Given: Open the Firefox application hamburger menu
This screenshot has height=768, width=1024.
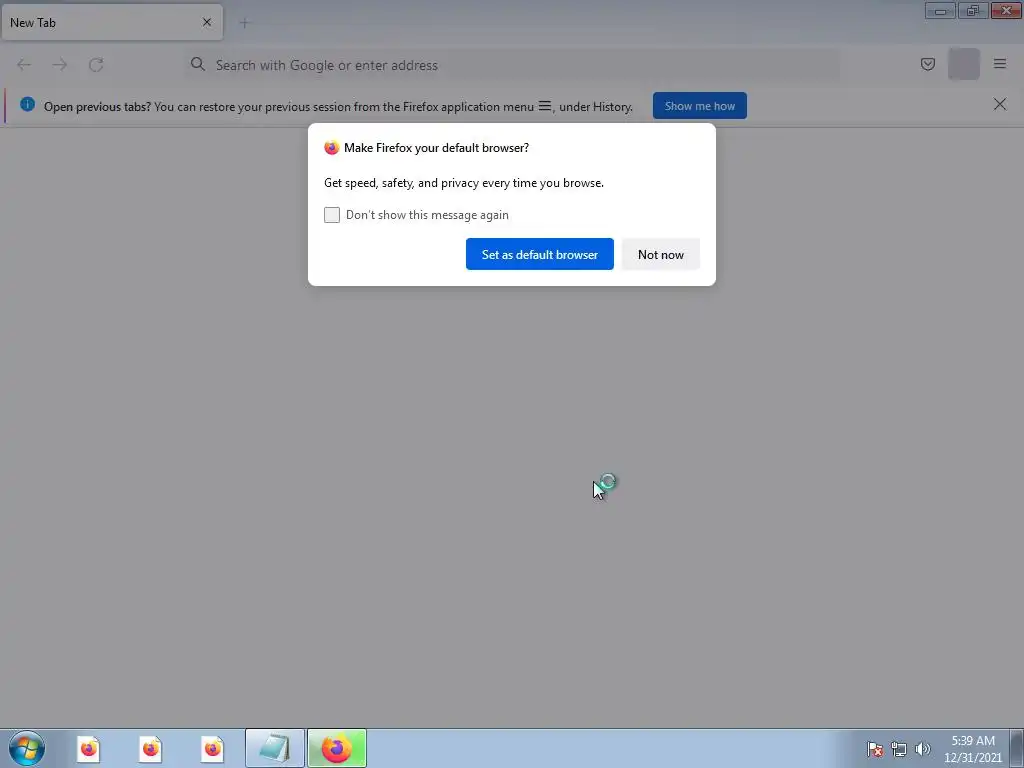Looking at the screenshot, I should (x=1000, y=64).
